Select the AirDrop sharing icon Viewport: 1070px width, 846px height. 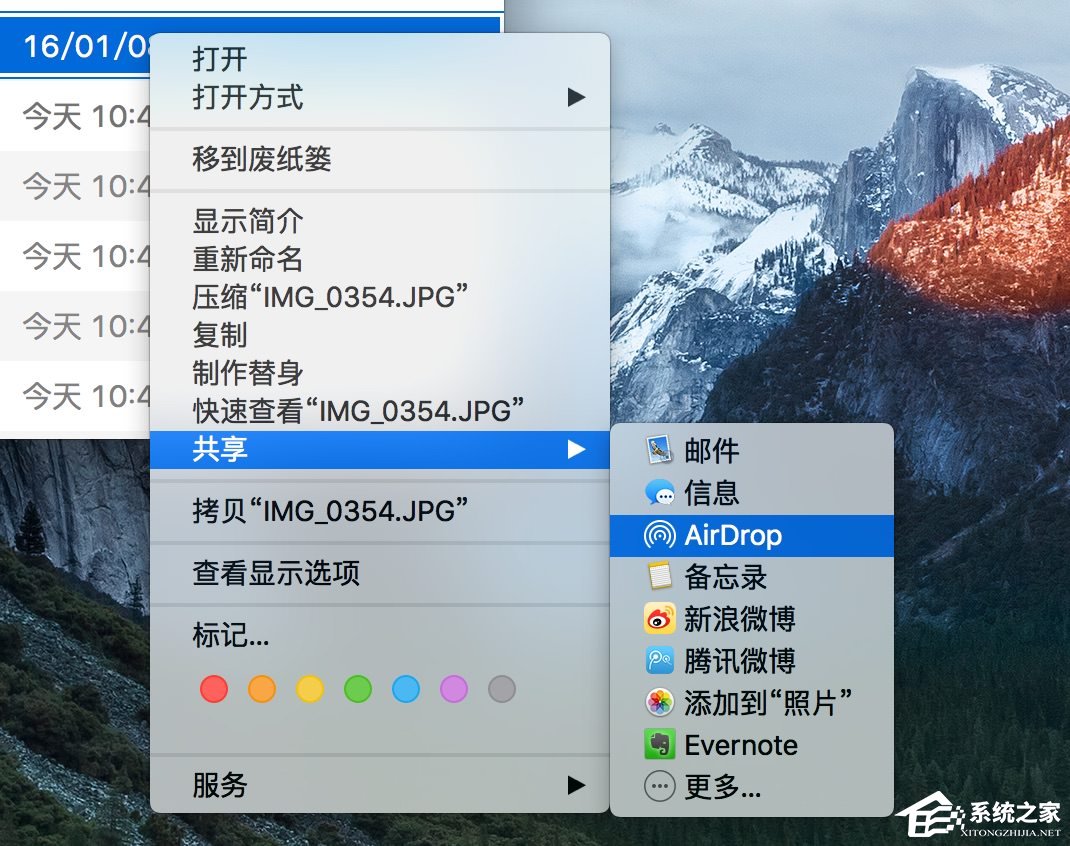tap(658, 535)
